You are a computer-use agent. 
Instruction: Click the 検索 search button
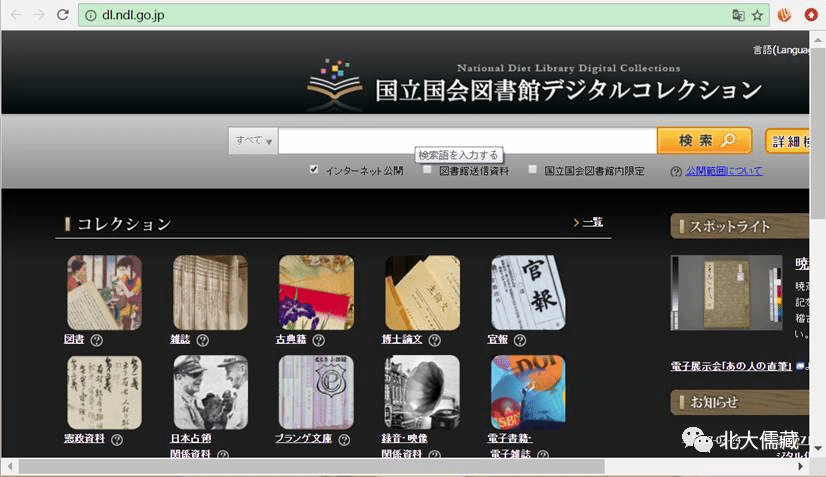pyautogui.click(x=704, y=141)
